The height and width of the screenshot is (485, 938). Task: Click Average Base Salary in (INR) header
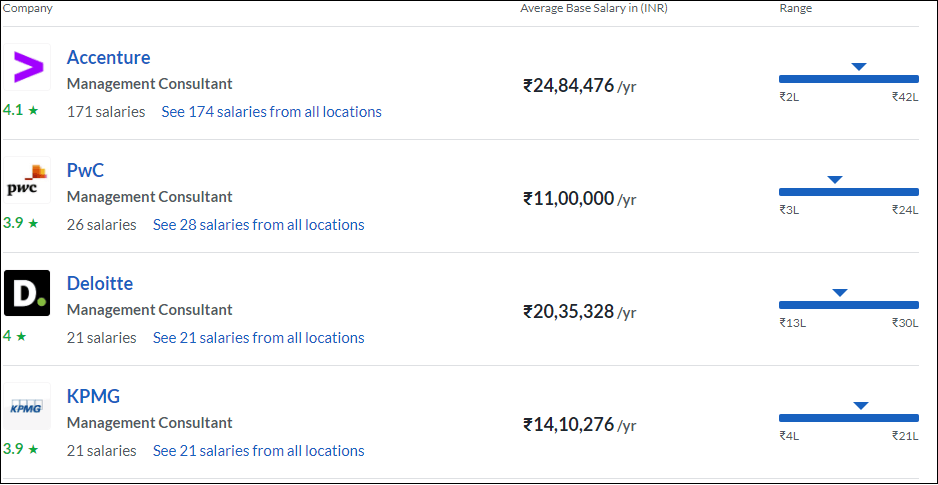point(594,8)
